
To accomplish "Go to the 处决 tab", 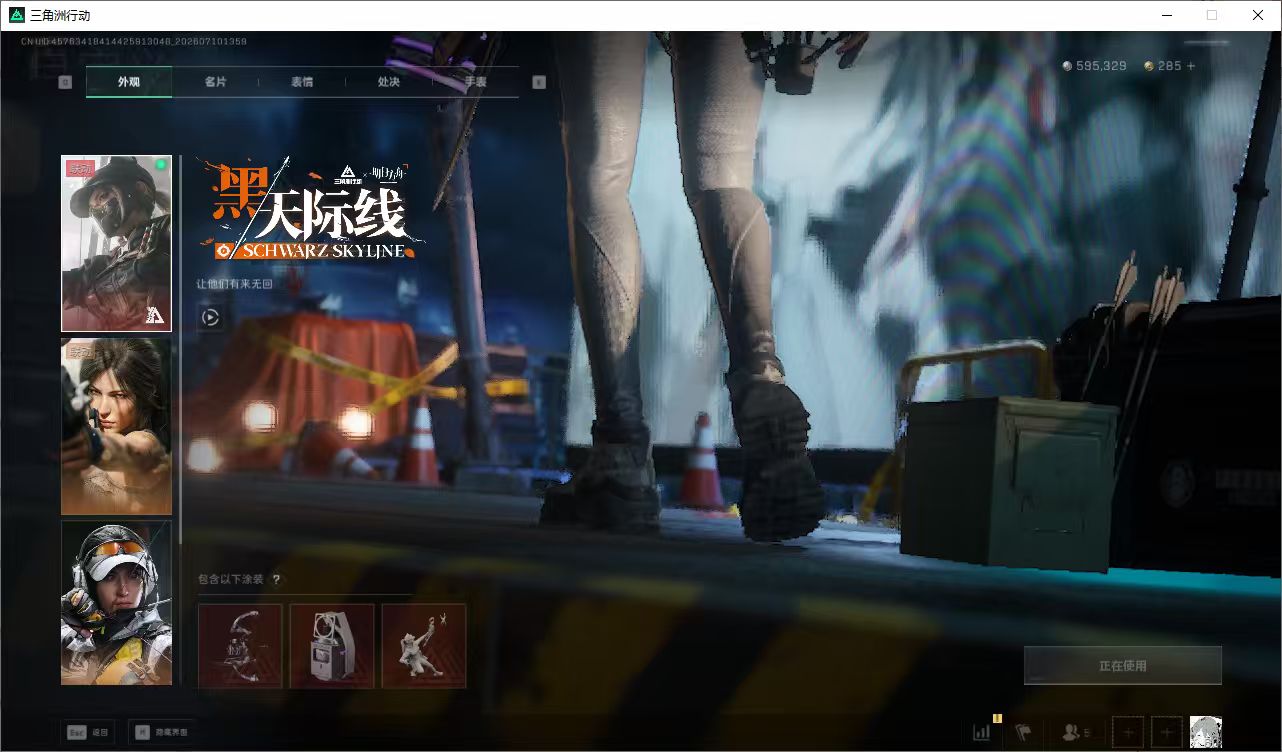I will [389, 82].
